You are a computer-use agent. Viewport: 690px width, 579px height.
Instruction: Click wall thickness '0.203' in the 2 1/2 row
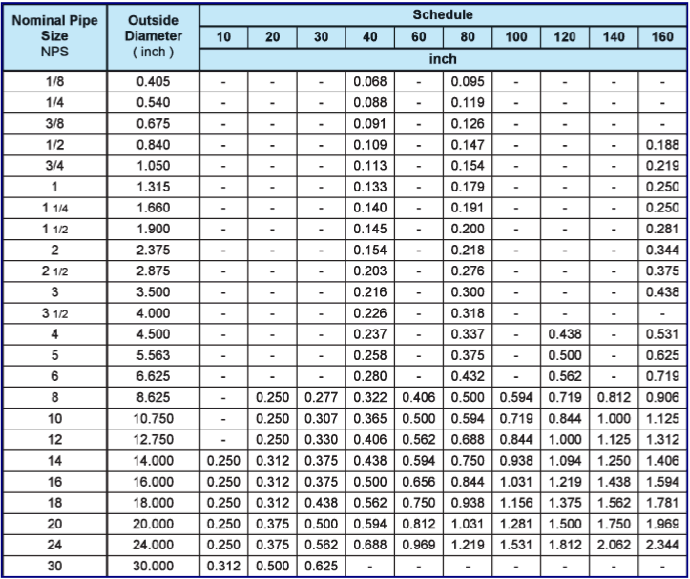(x=370, y=271)
